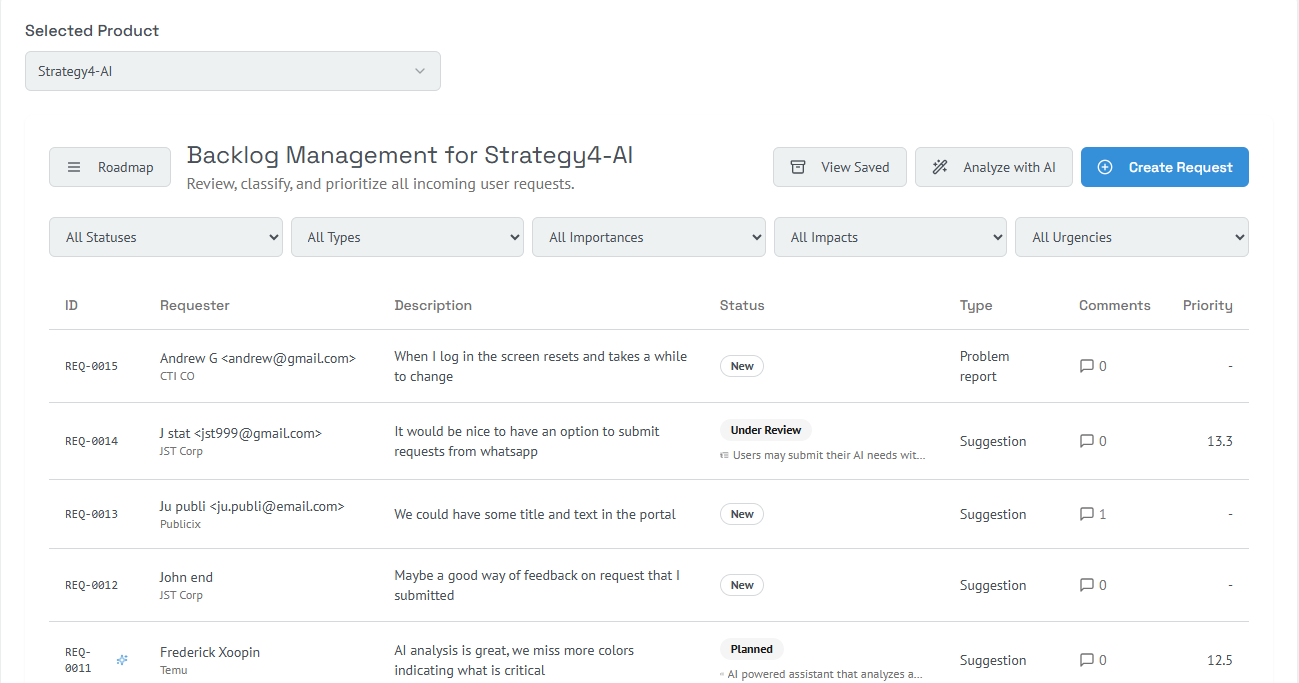This screenshot has height=683, width=1299.
Task: Open comments bubble for REQ-0015
Action: pyautogui.click(x=1087, y=366)
